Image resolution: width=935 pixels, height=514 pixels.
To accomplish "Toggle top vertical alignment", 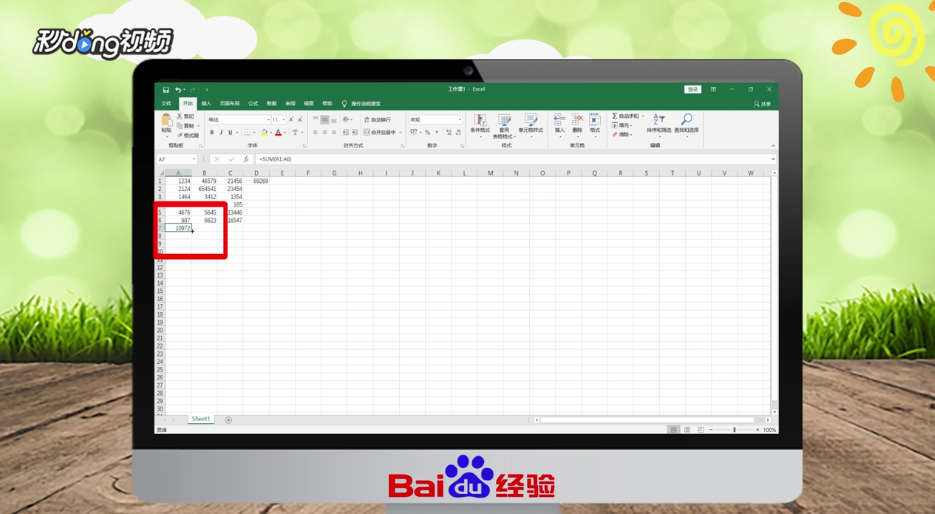I will point(316,120).
